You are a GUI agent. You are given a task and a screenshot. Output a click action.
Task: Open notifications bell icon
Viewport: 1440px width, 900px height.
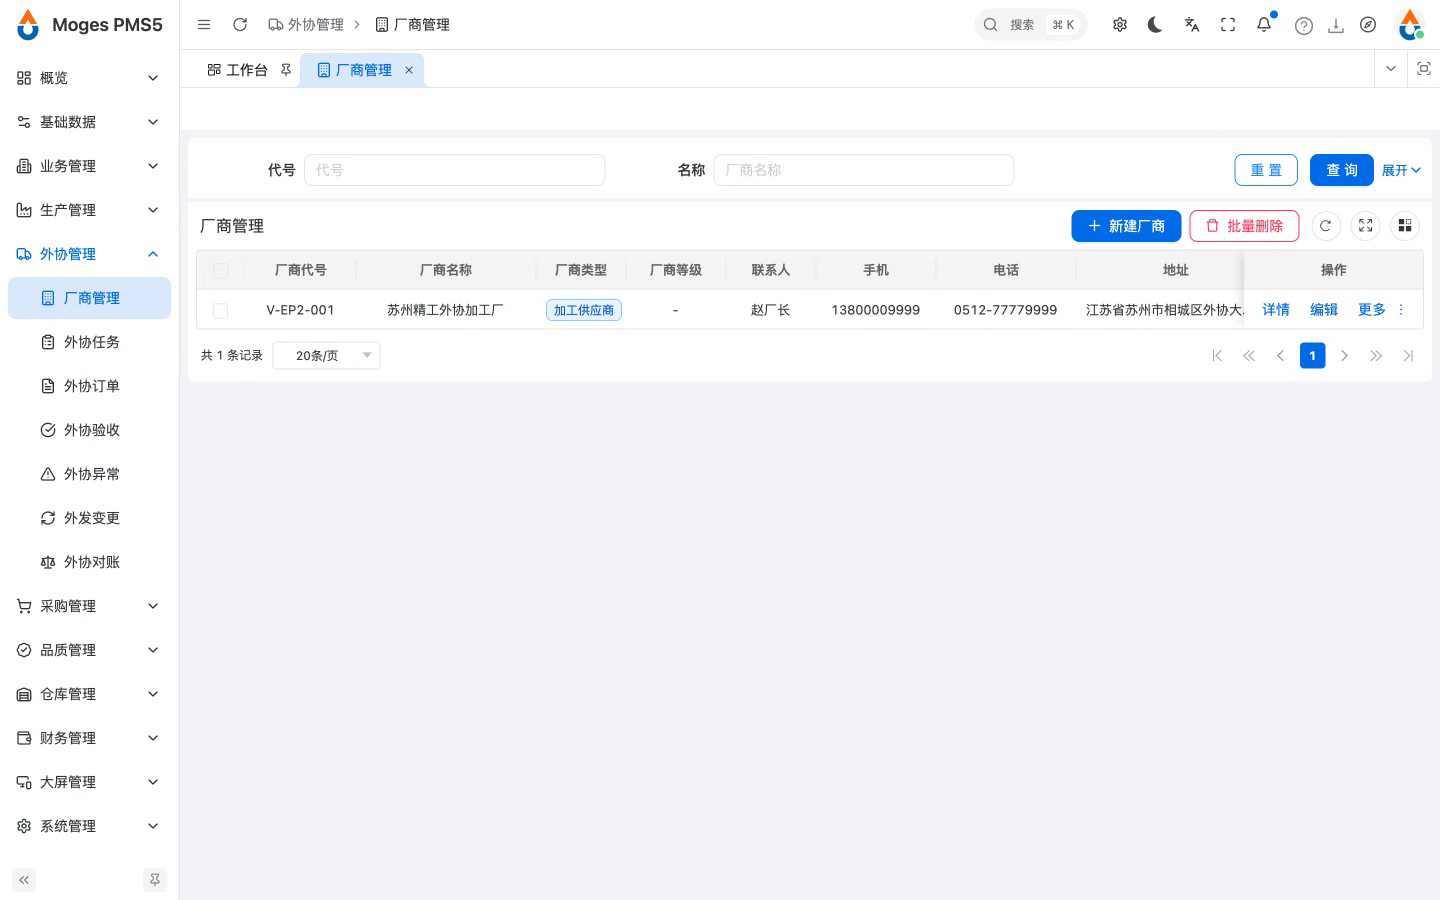click(1264, 25)
